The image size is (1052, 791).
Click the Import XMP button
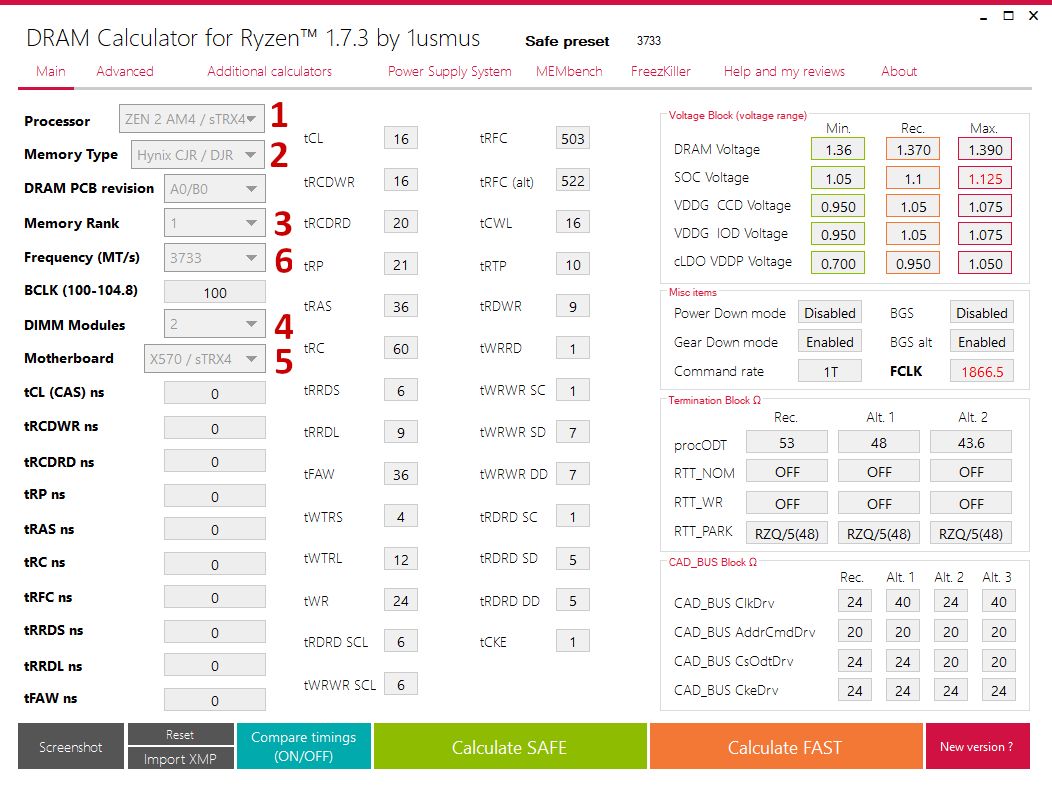tap(180, 758)
